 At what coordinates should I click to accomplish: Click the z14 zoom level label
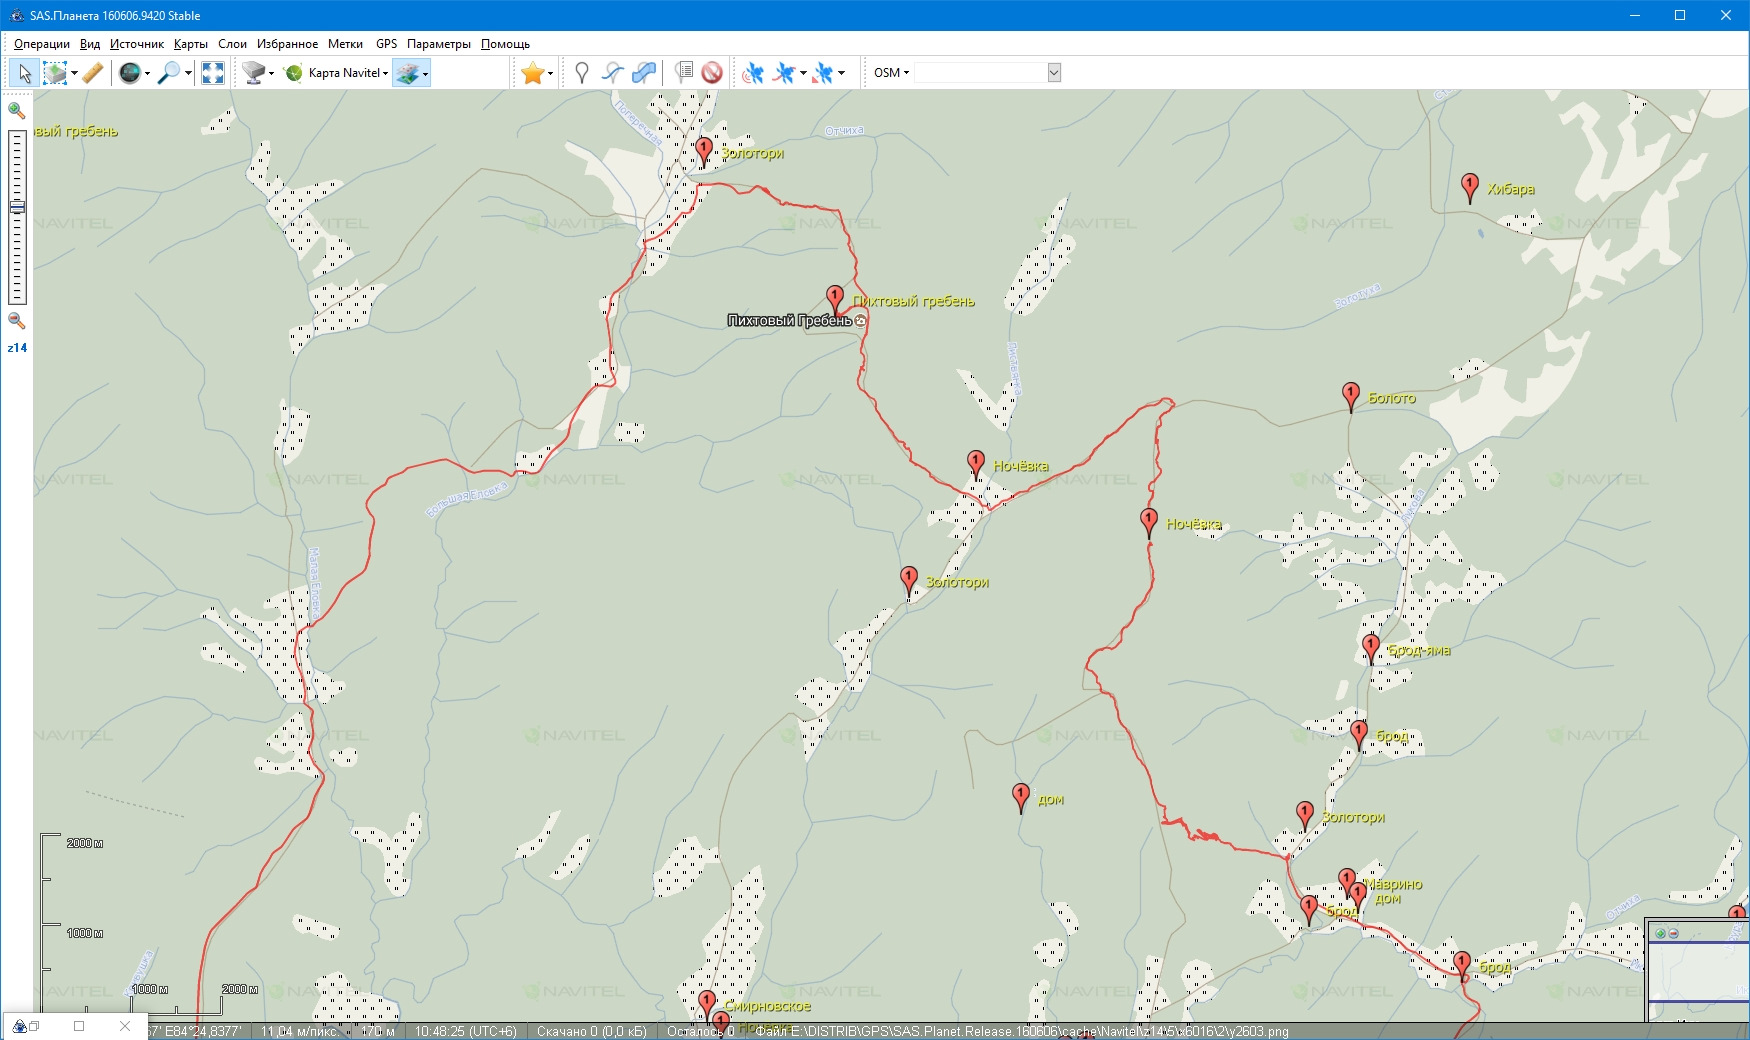17,348
